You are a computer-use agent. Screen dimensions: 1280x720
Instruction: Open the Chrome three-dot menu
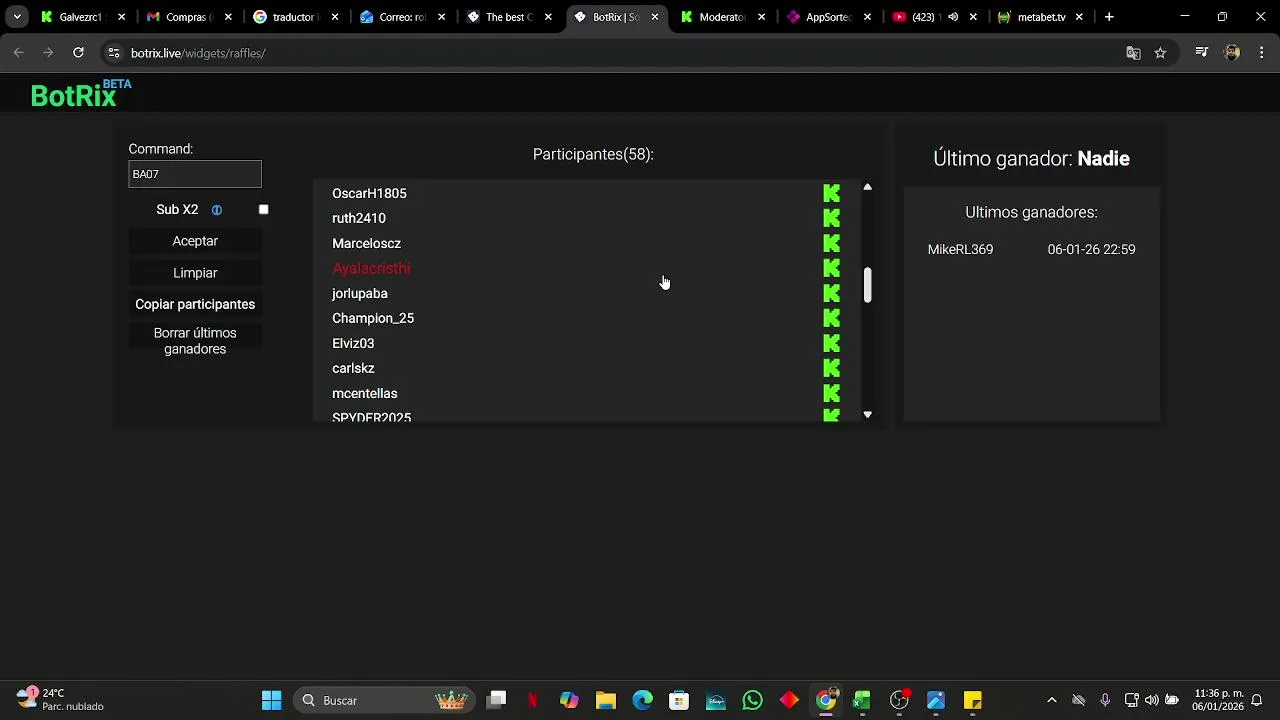pos(1261,53)
